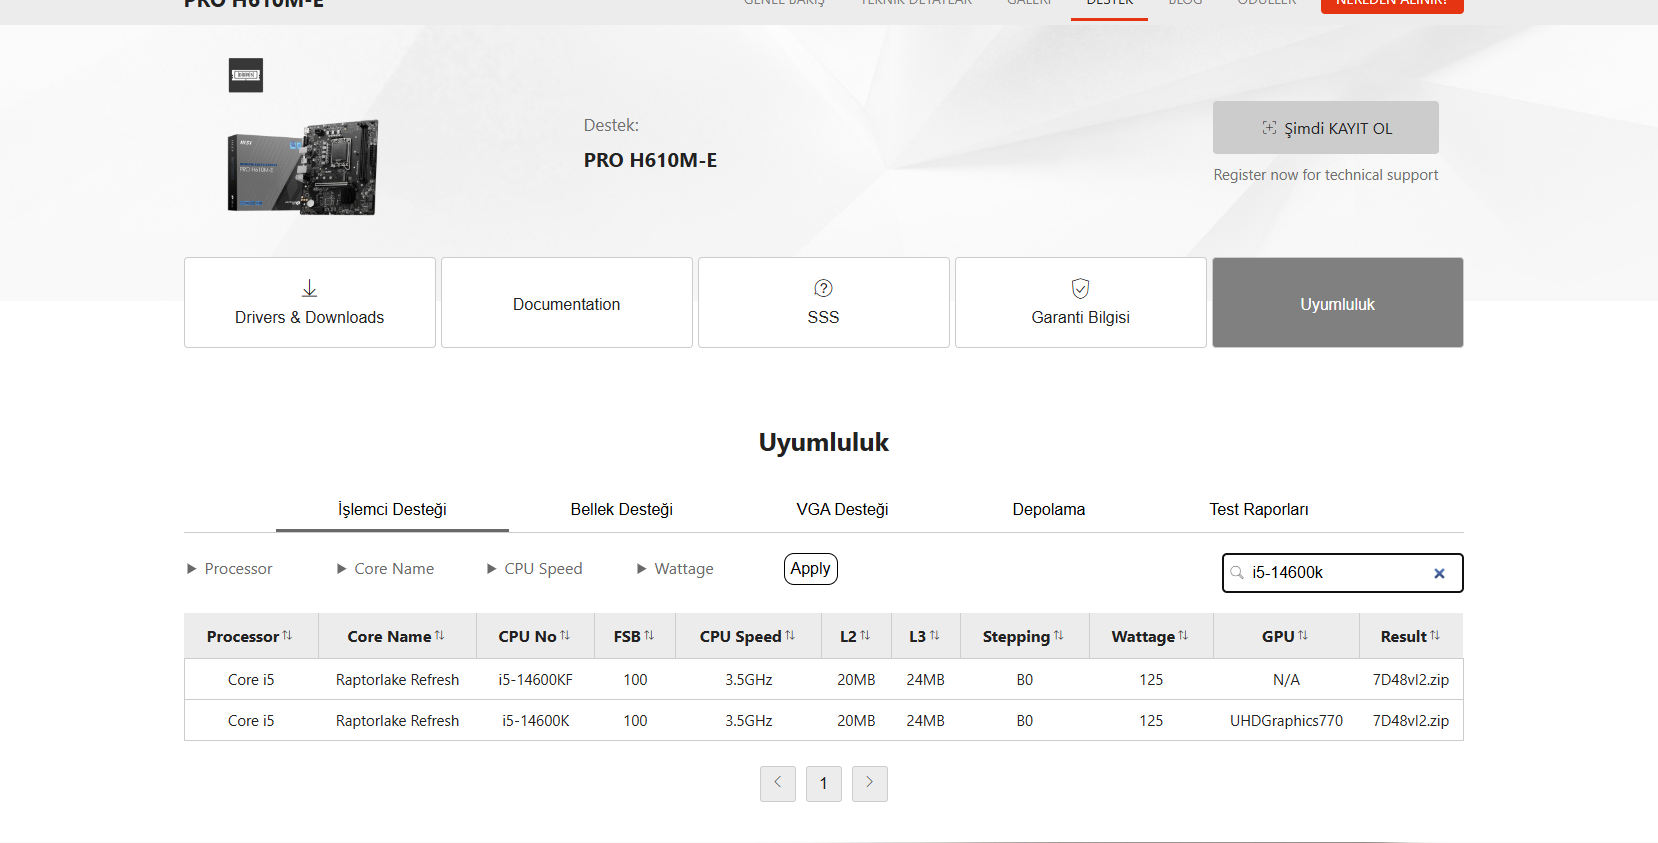Click the PRO H610M-E motherboard product image

(303, 167)
